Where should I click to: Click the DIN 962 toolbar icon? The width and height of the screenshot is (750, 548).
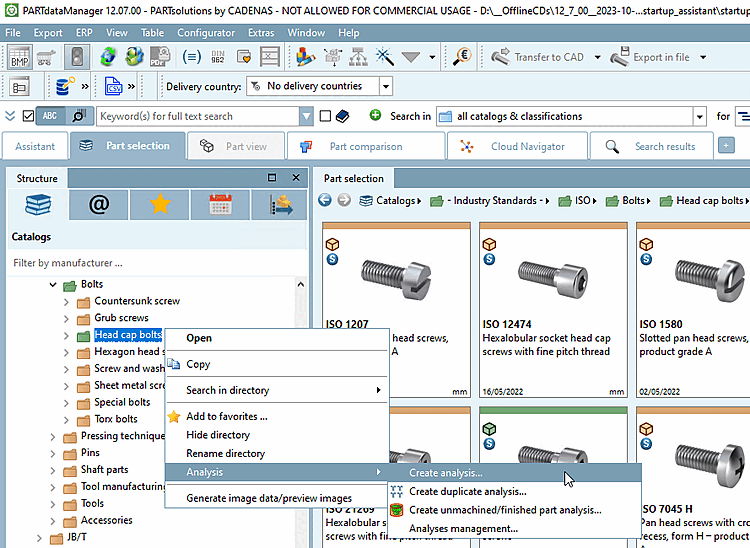point(218,57)
